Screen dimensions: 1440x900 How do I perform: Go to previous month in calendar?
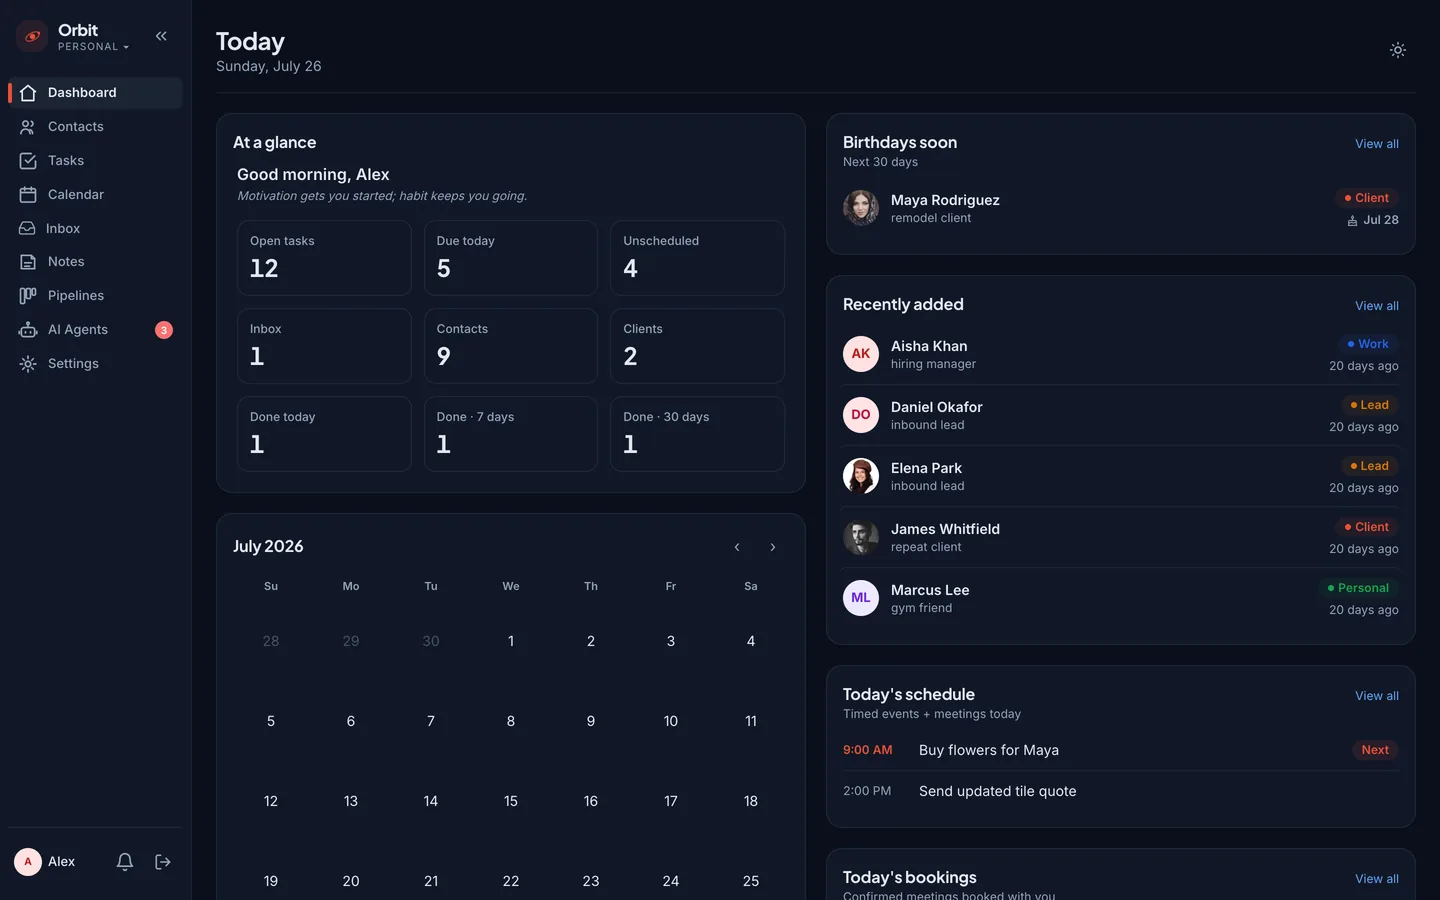pos(737,547)
